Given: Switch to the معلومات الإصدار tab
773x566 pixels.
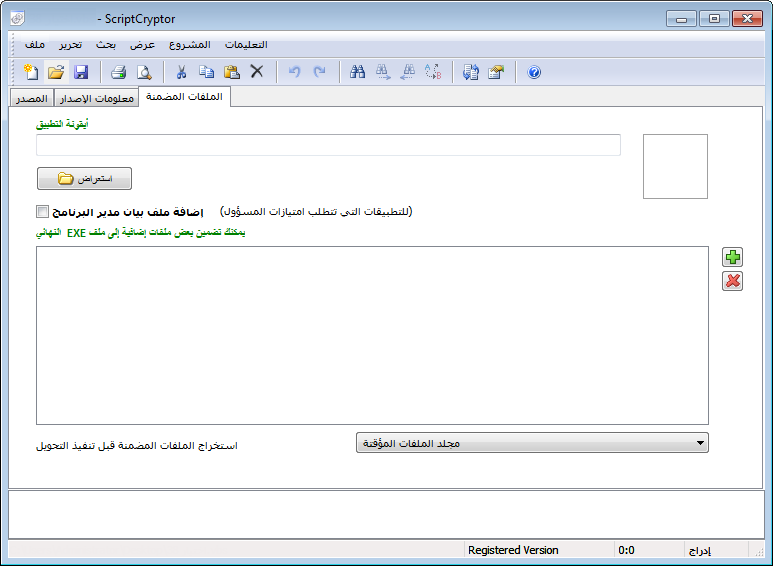Looking at the screenshot, I should pos(97,98).
